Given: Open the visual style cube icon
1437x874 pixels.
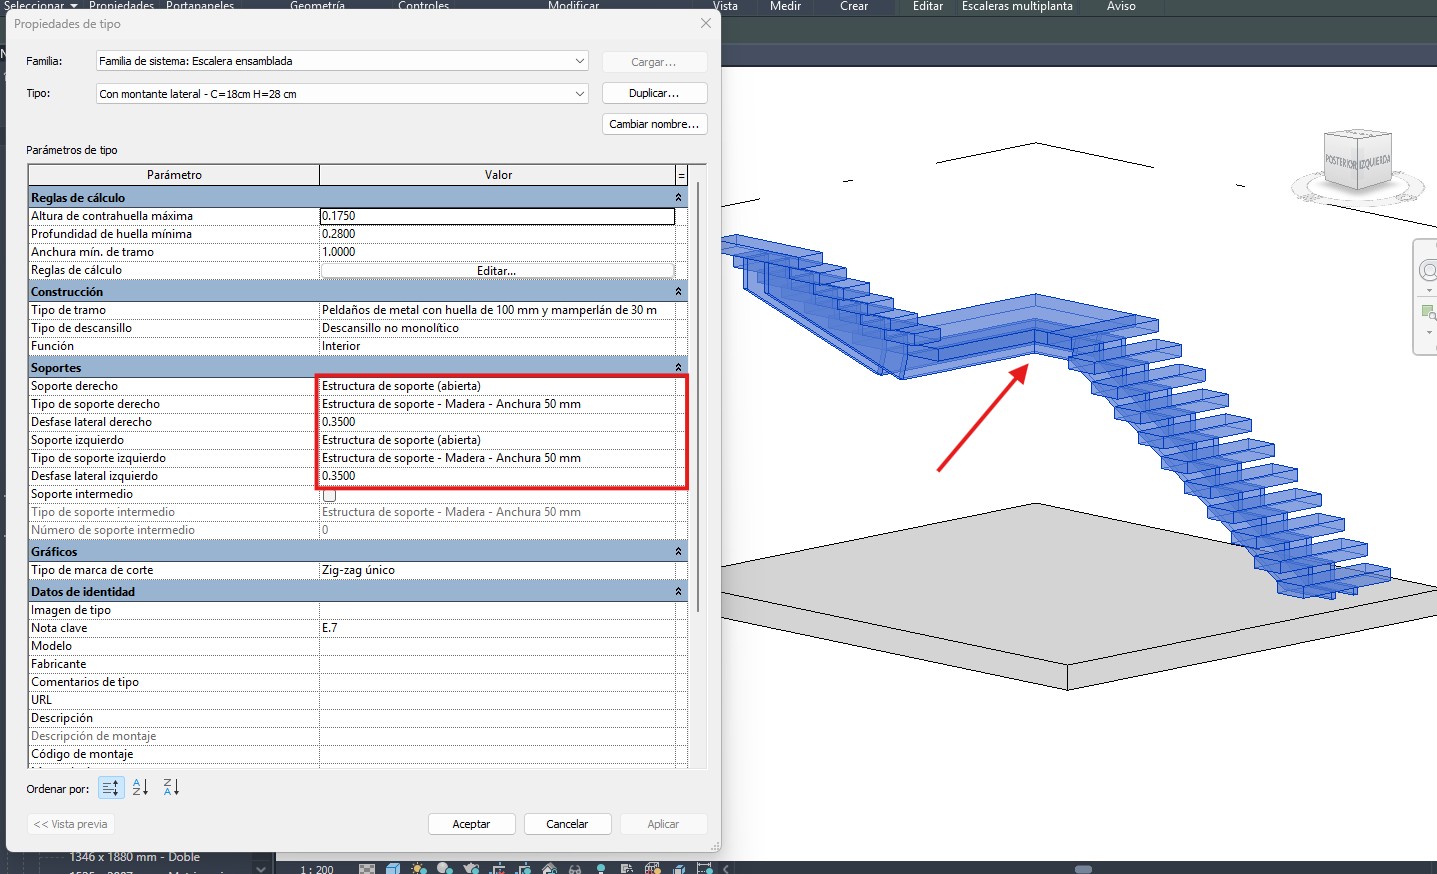Looking at the screenshot, I should pos(393,868).
